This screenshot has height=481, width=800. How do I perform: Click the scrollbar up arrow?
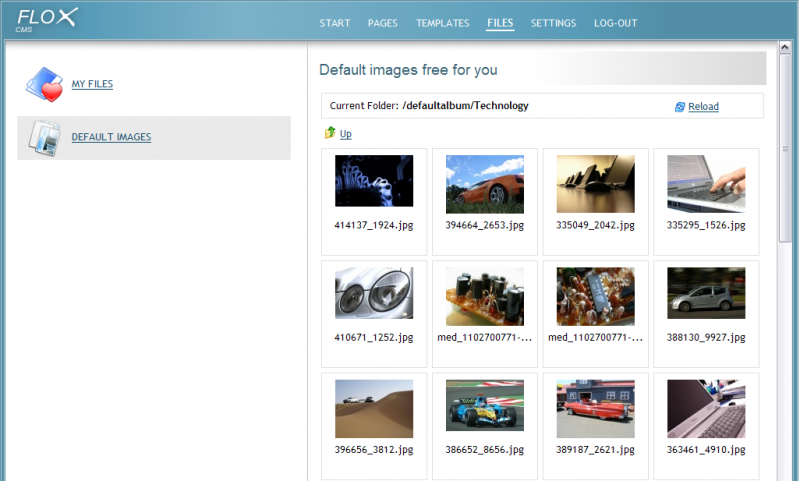click(x=785, y=47)
